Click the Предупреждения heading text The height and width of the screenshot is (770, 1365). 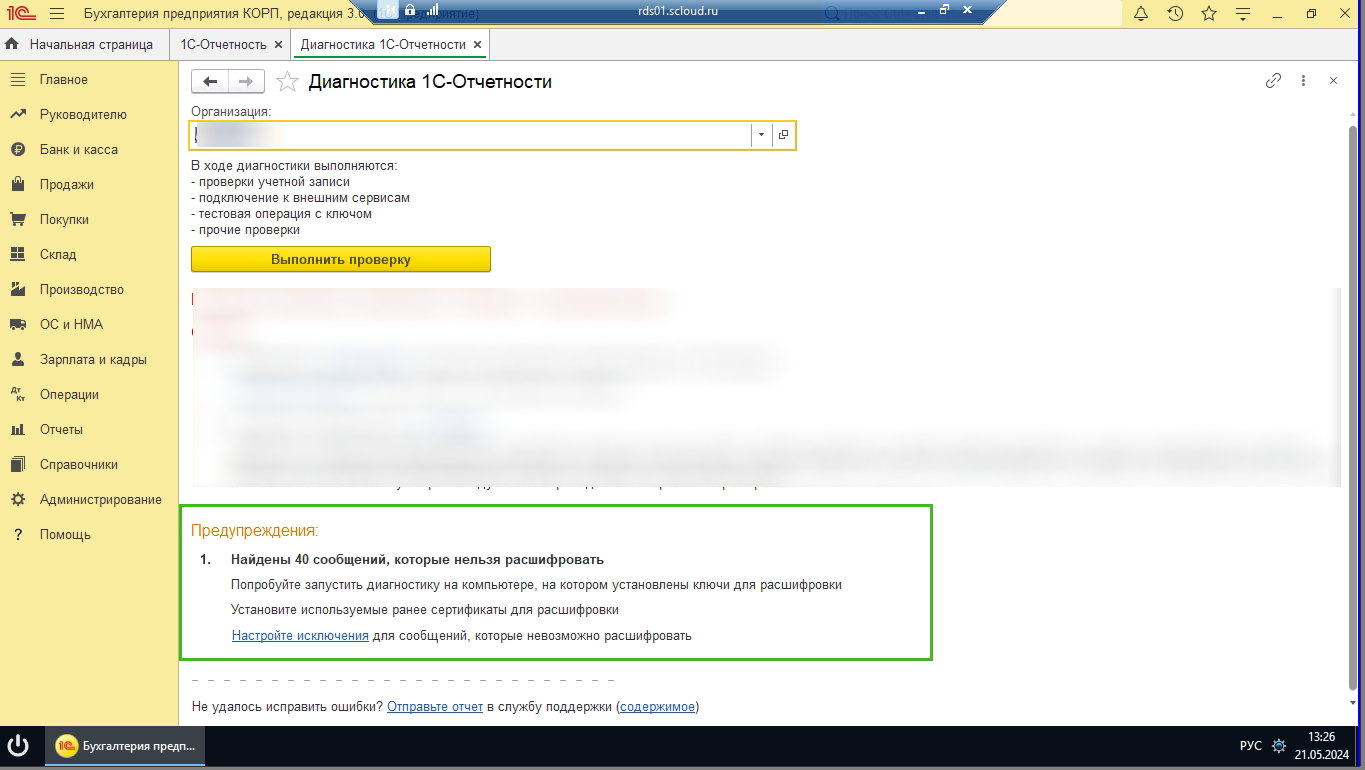click(x=255, y=531)
